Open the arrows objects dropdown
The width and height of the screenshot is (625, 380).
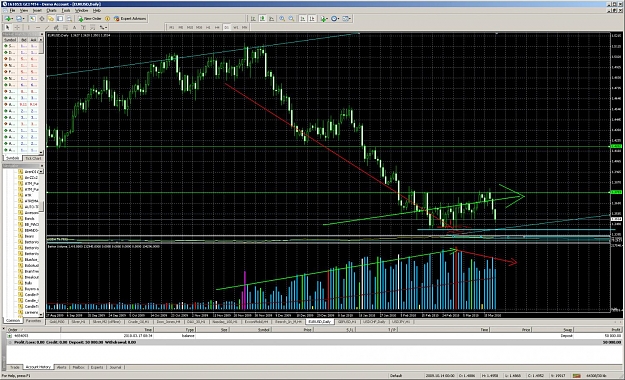tap(103, 27)
